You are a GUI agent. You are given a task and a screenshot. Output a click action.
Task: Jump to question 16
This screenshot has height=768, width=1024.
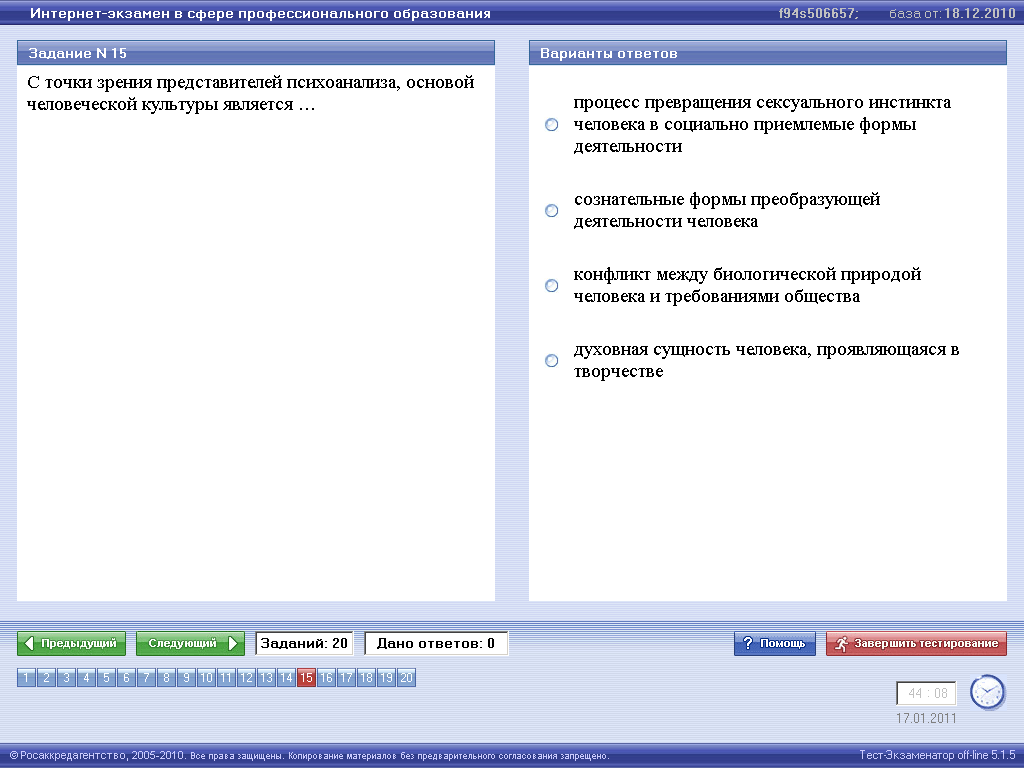(327, 678)
